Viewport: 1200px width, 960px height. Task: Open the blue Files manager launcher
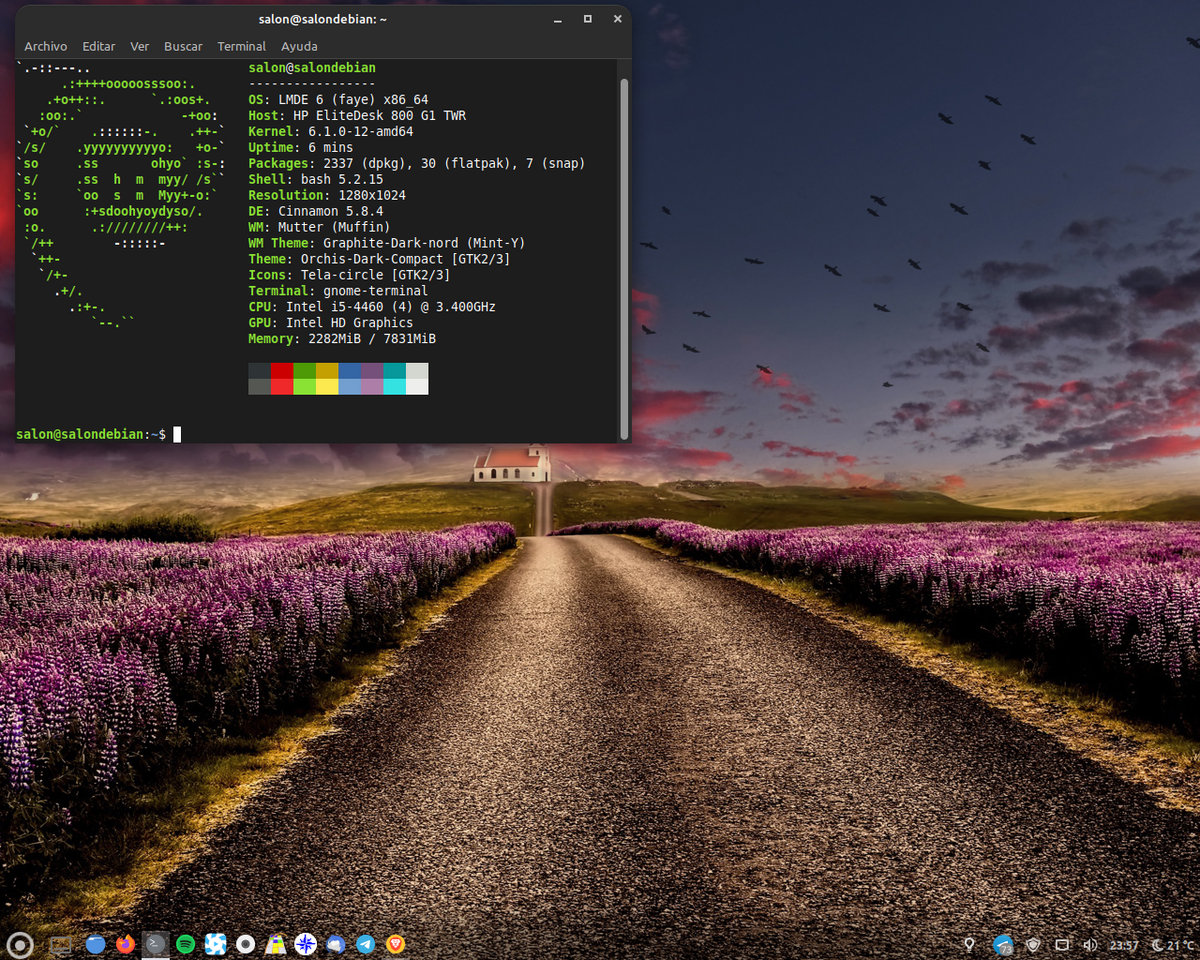(x=95, y=943)
